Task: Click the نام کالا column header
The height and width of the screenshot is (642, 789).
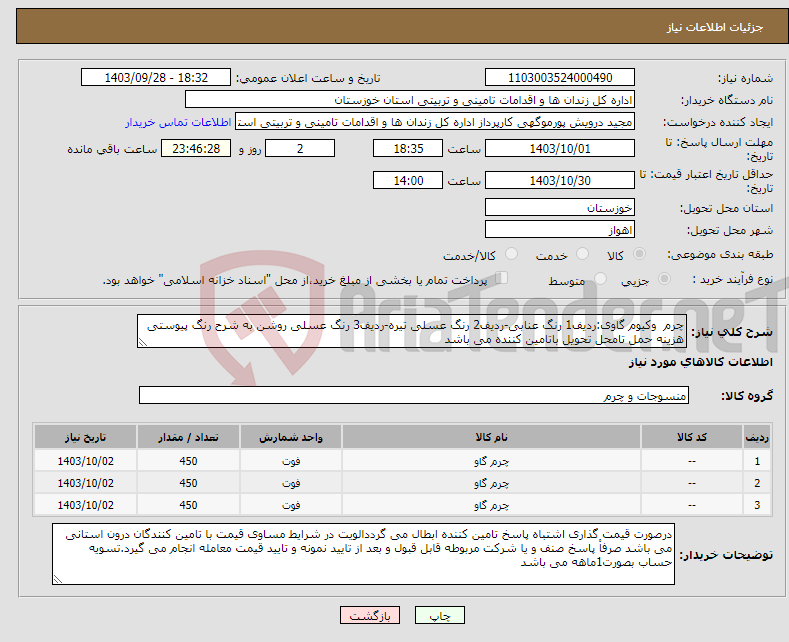Action: [x=491, y=437]
